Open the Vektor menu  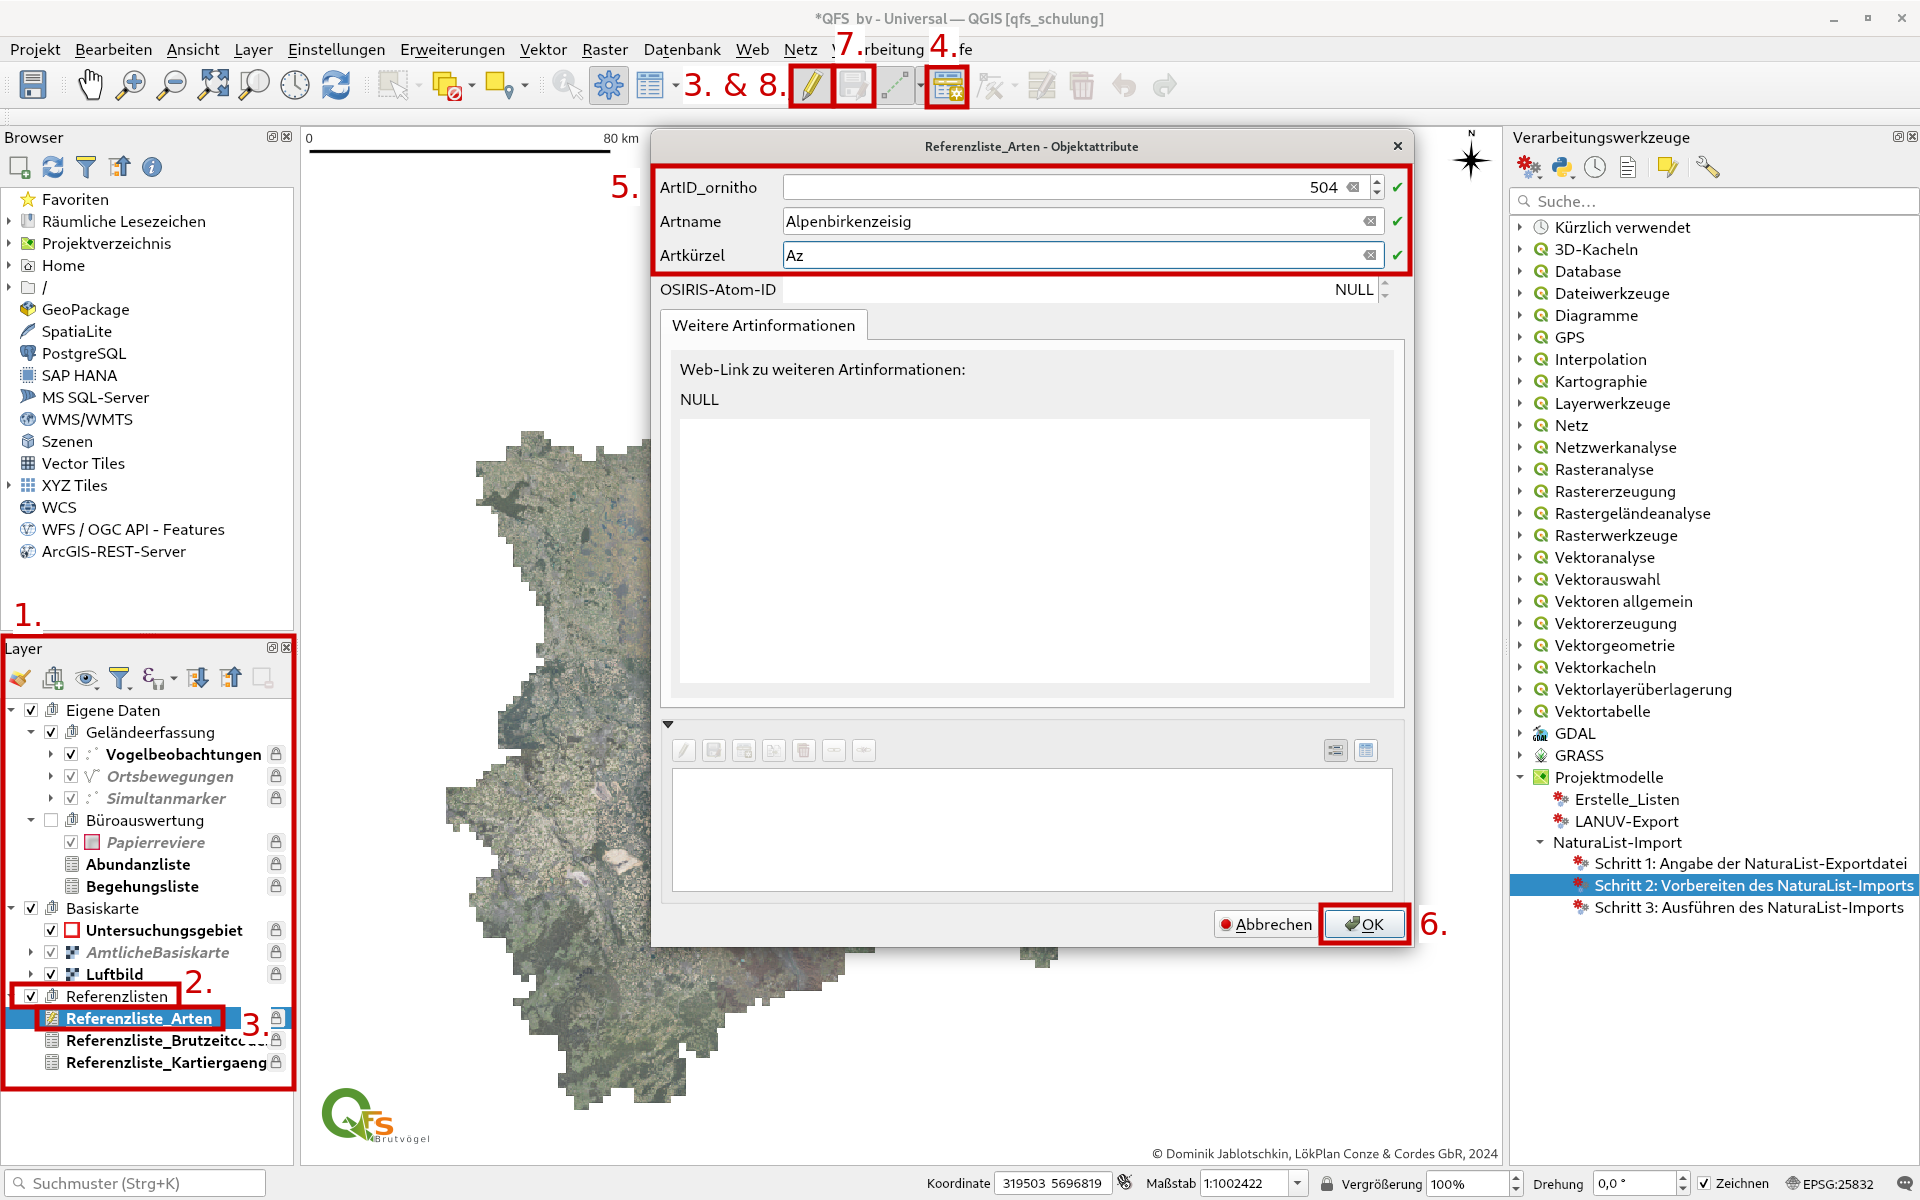pos(543,50)
